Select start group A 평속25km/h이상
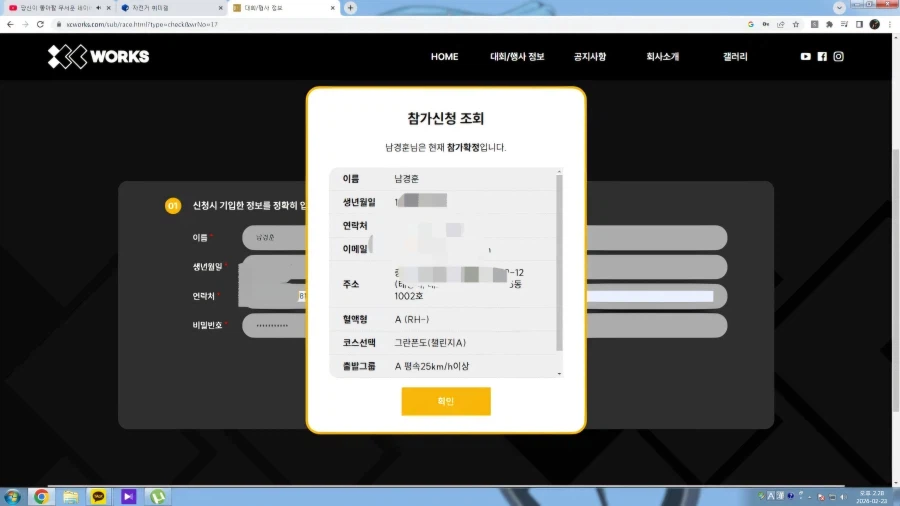Image resolution: width=900 pixels, height=506 pixels. [432, 366]
